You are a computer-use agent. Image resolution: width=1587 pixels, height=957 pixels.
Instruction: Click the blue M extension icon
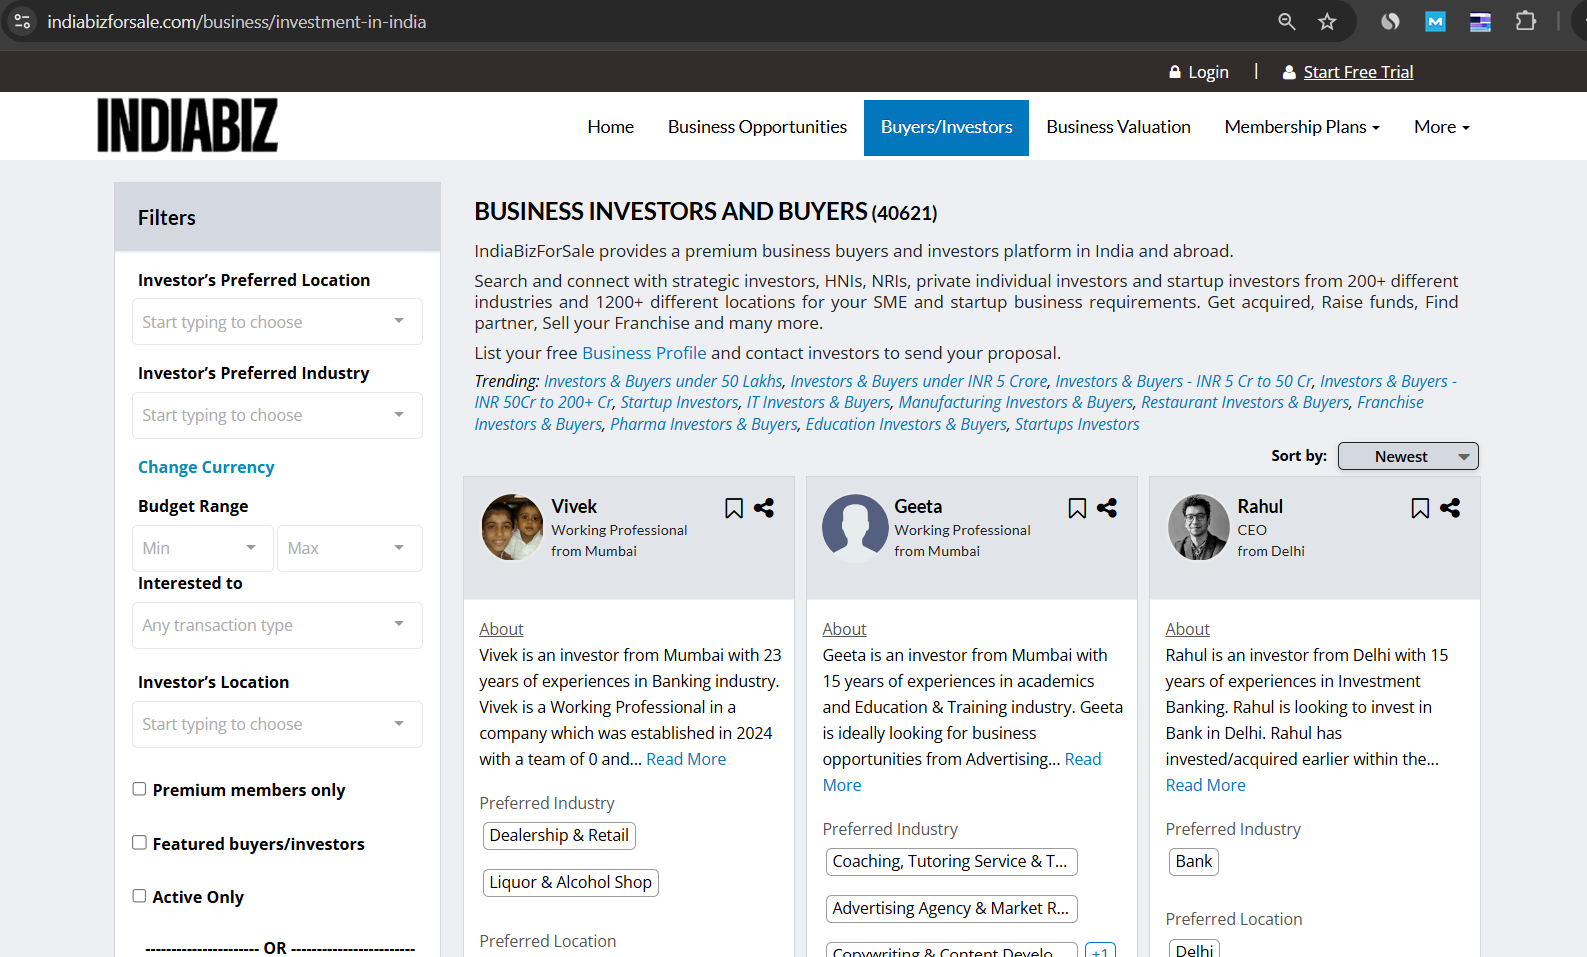[x=1435, y=21]
